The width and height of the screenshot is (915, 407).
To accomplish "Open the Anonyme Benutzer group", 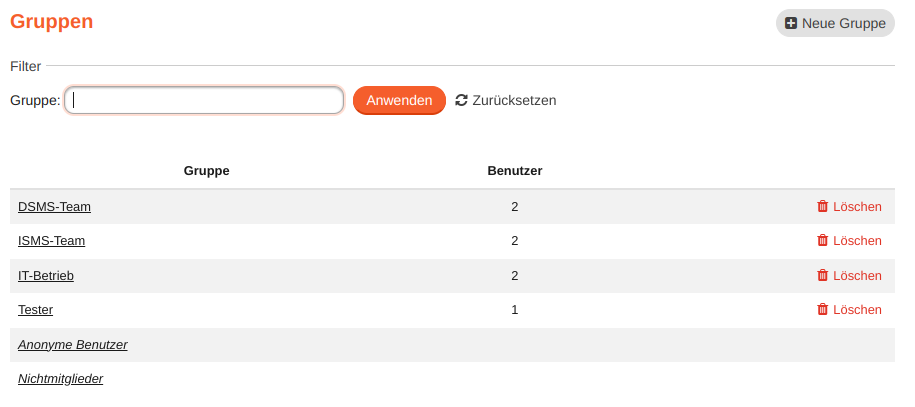I will 72,344.
